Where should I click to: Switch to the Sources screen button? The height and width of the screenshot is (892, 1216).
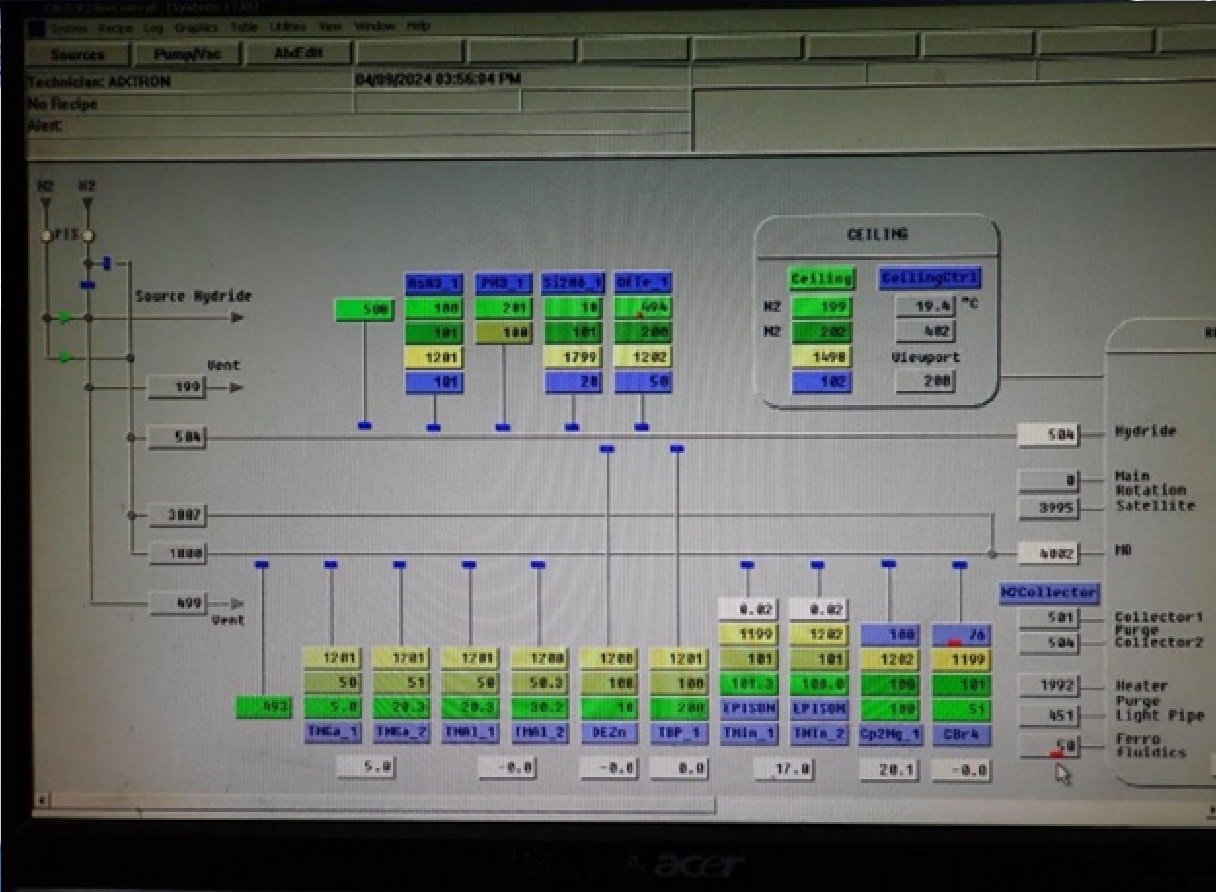pyautogui.click(x=78, y=54)
